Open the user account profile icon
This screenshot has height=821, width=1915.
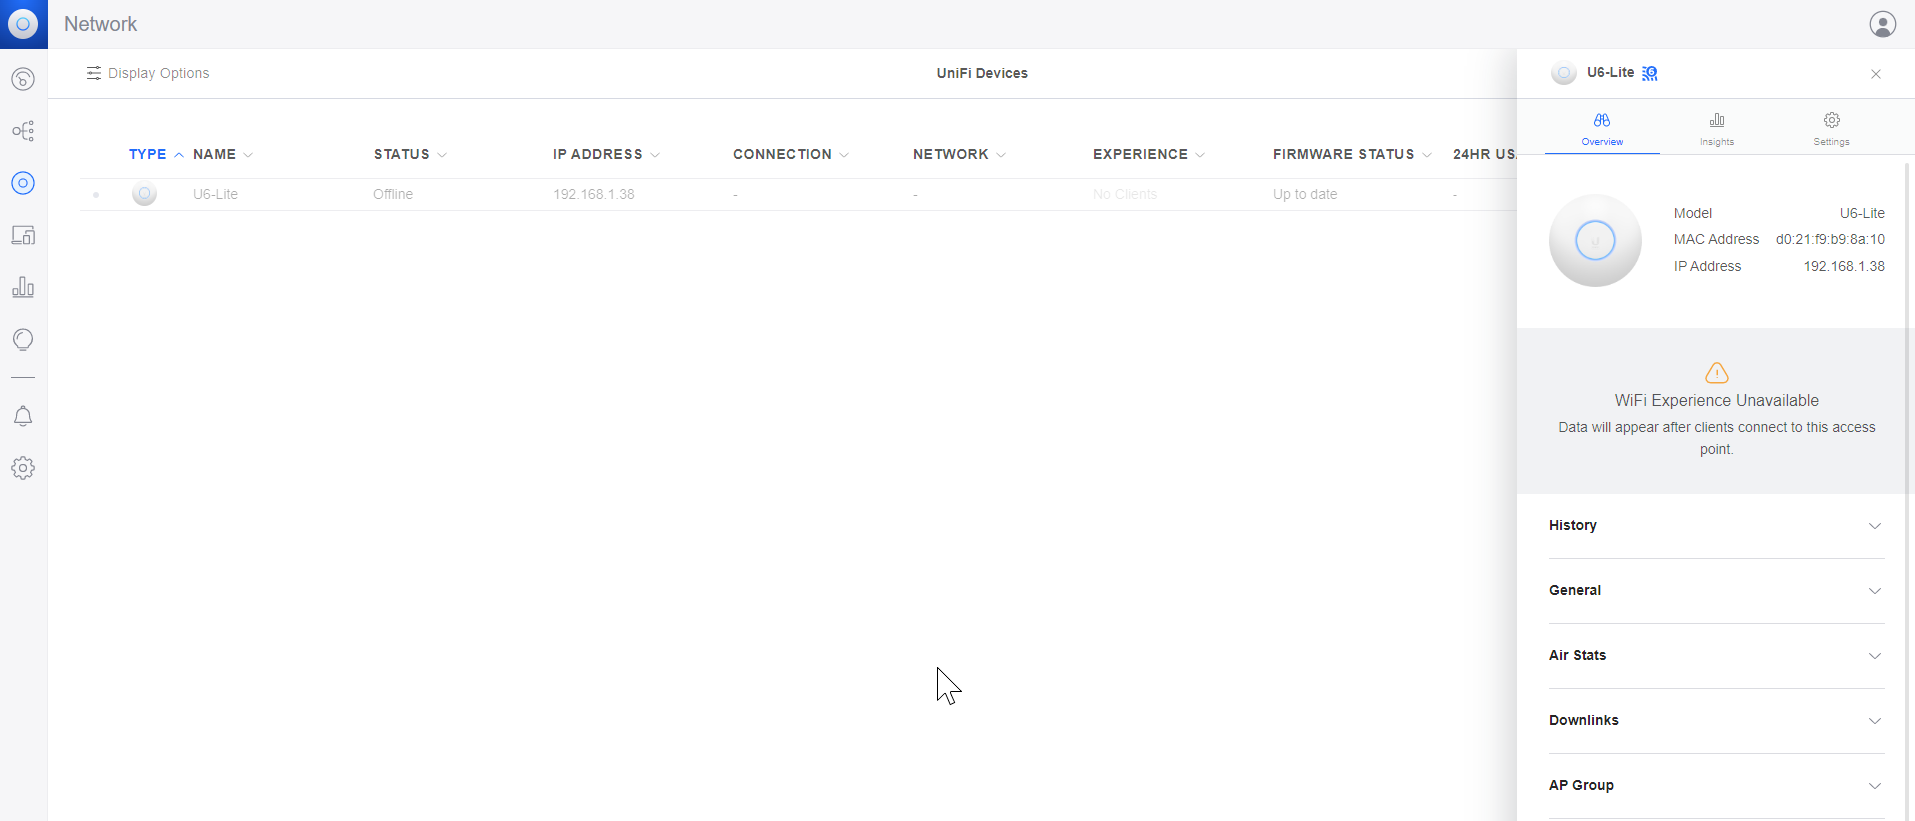1883,24
